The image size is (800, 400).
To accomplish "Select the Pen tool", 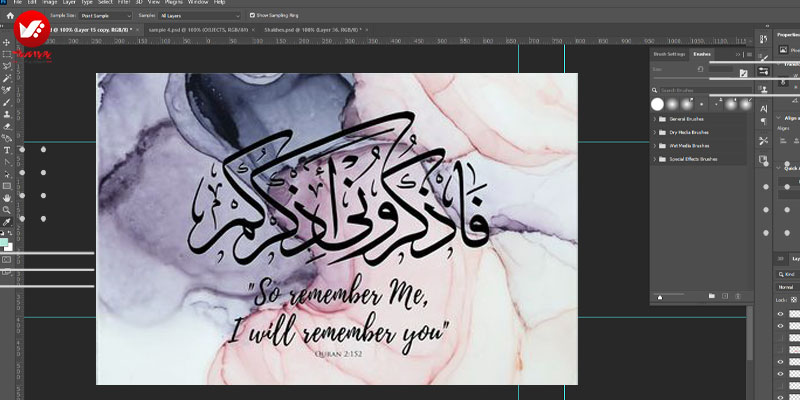I will tap(7, 162).
